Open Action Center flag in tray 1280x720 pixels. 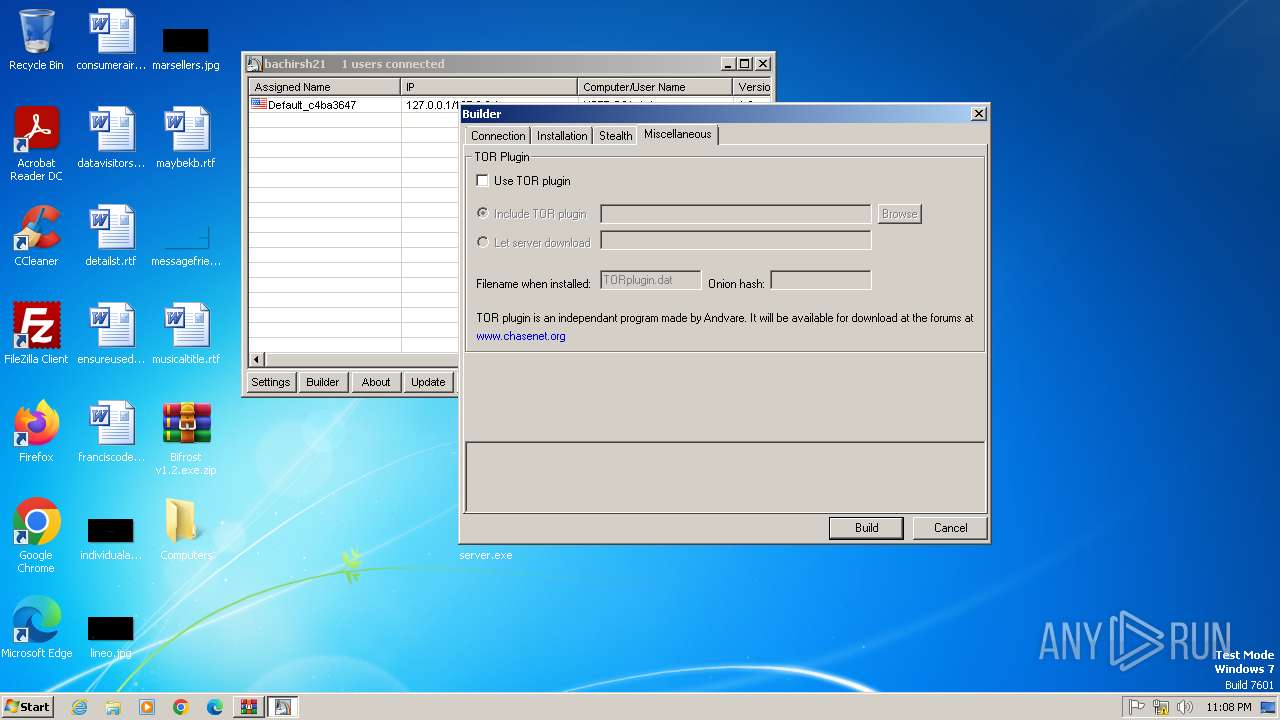point(1137,707)
